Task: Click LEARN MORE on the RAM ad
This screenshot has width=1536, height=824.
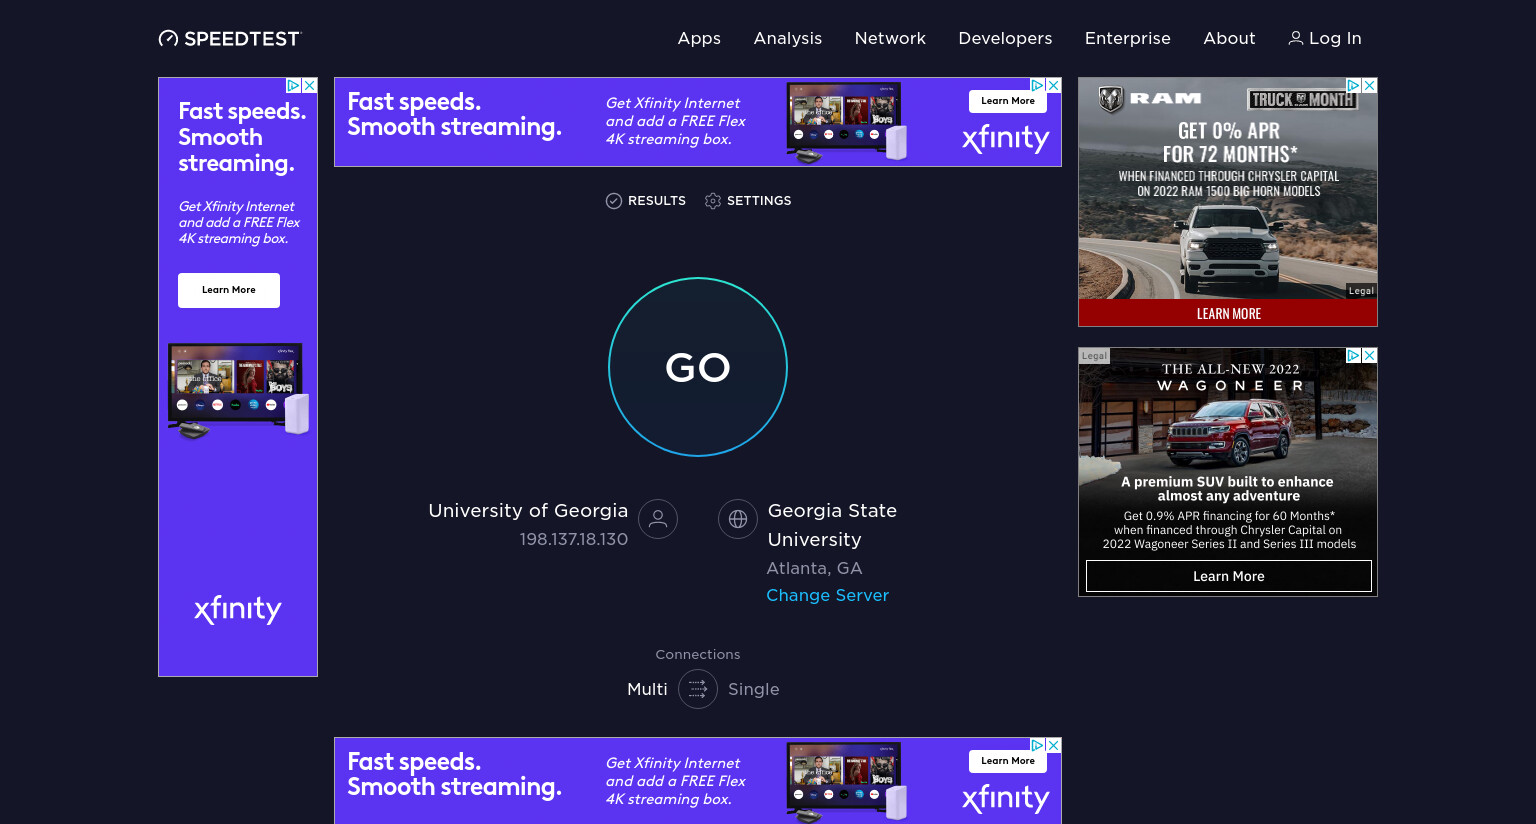Action: pos(1228,313)
